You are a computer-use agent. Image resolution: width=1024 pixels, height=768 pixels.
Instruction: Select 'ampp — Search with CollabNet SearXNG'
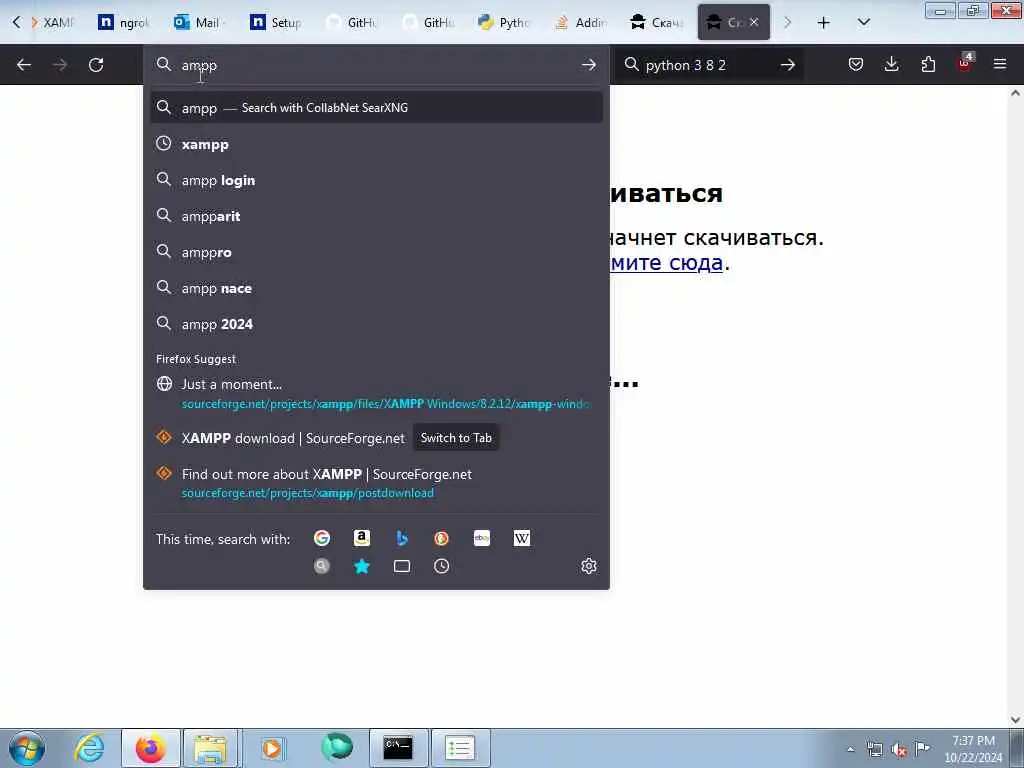pos(376,108)
